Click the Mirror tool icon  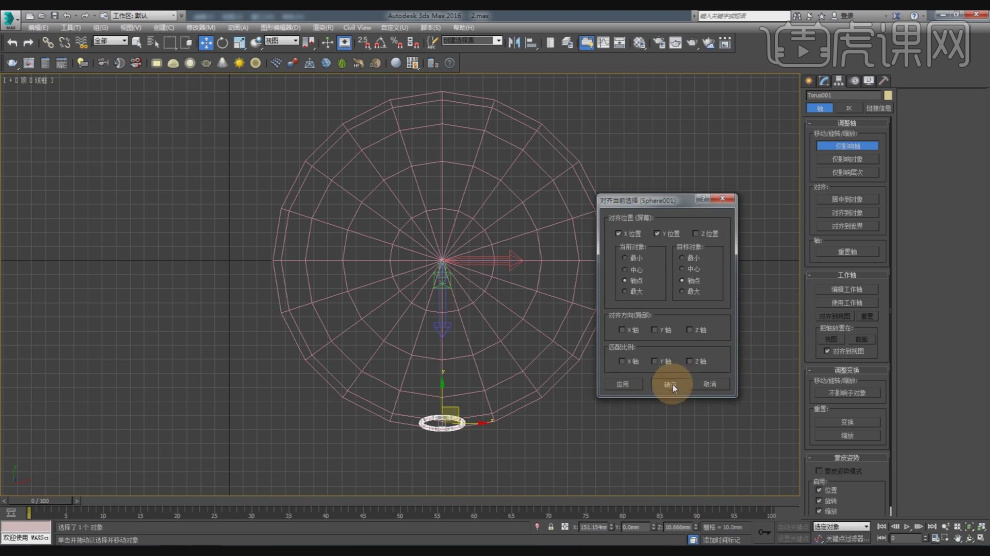pyautogui.click(x=515, y=42)
